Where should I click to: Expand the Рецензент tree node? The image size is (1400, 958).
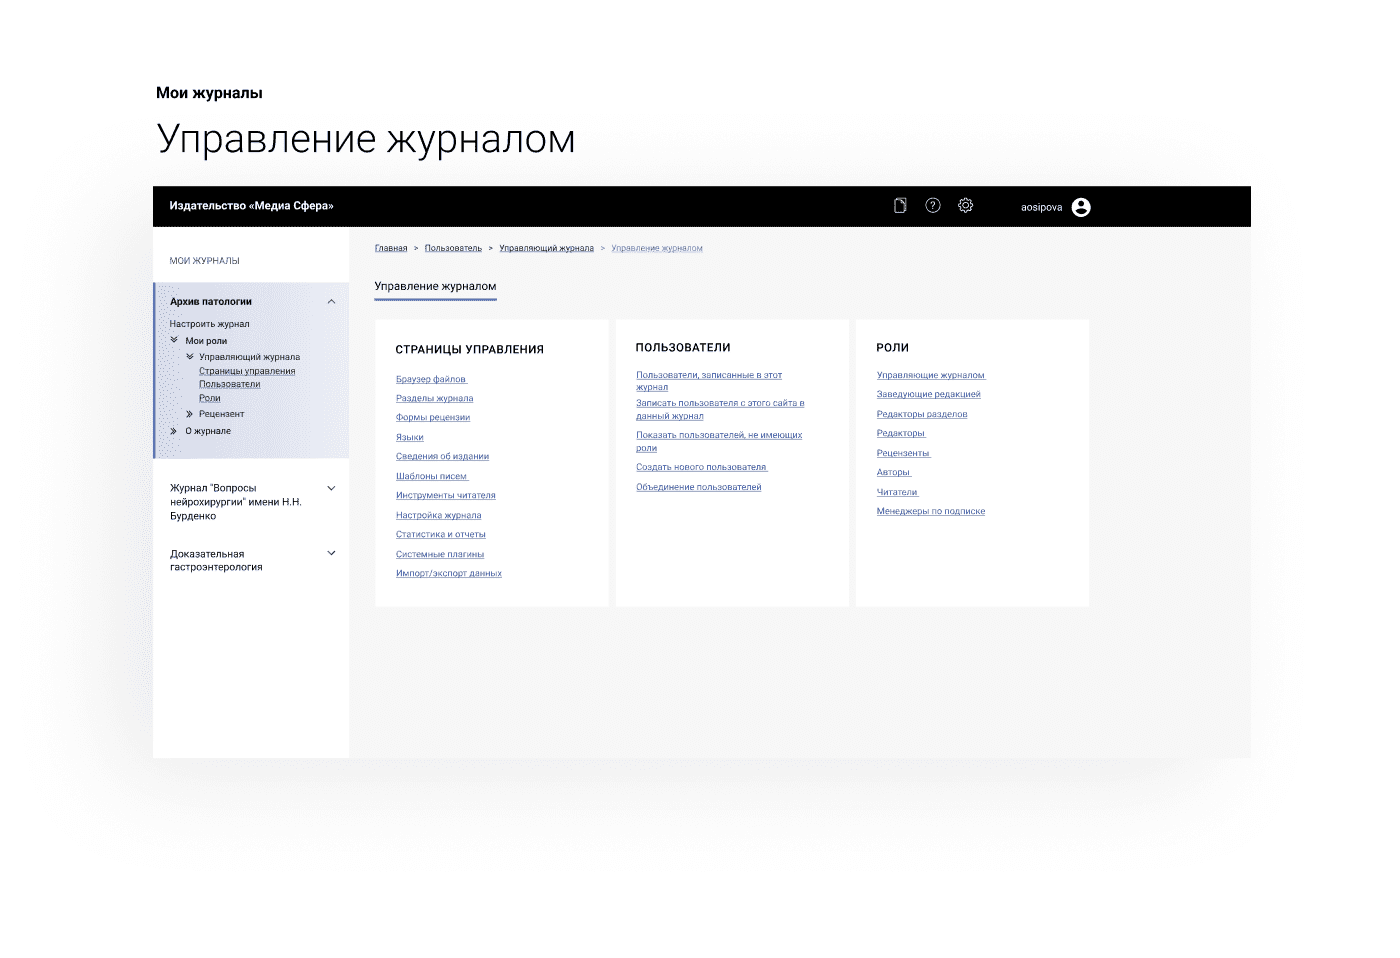pos(189,414)
